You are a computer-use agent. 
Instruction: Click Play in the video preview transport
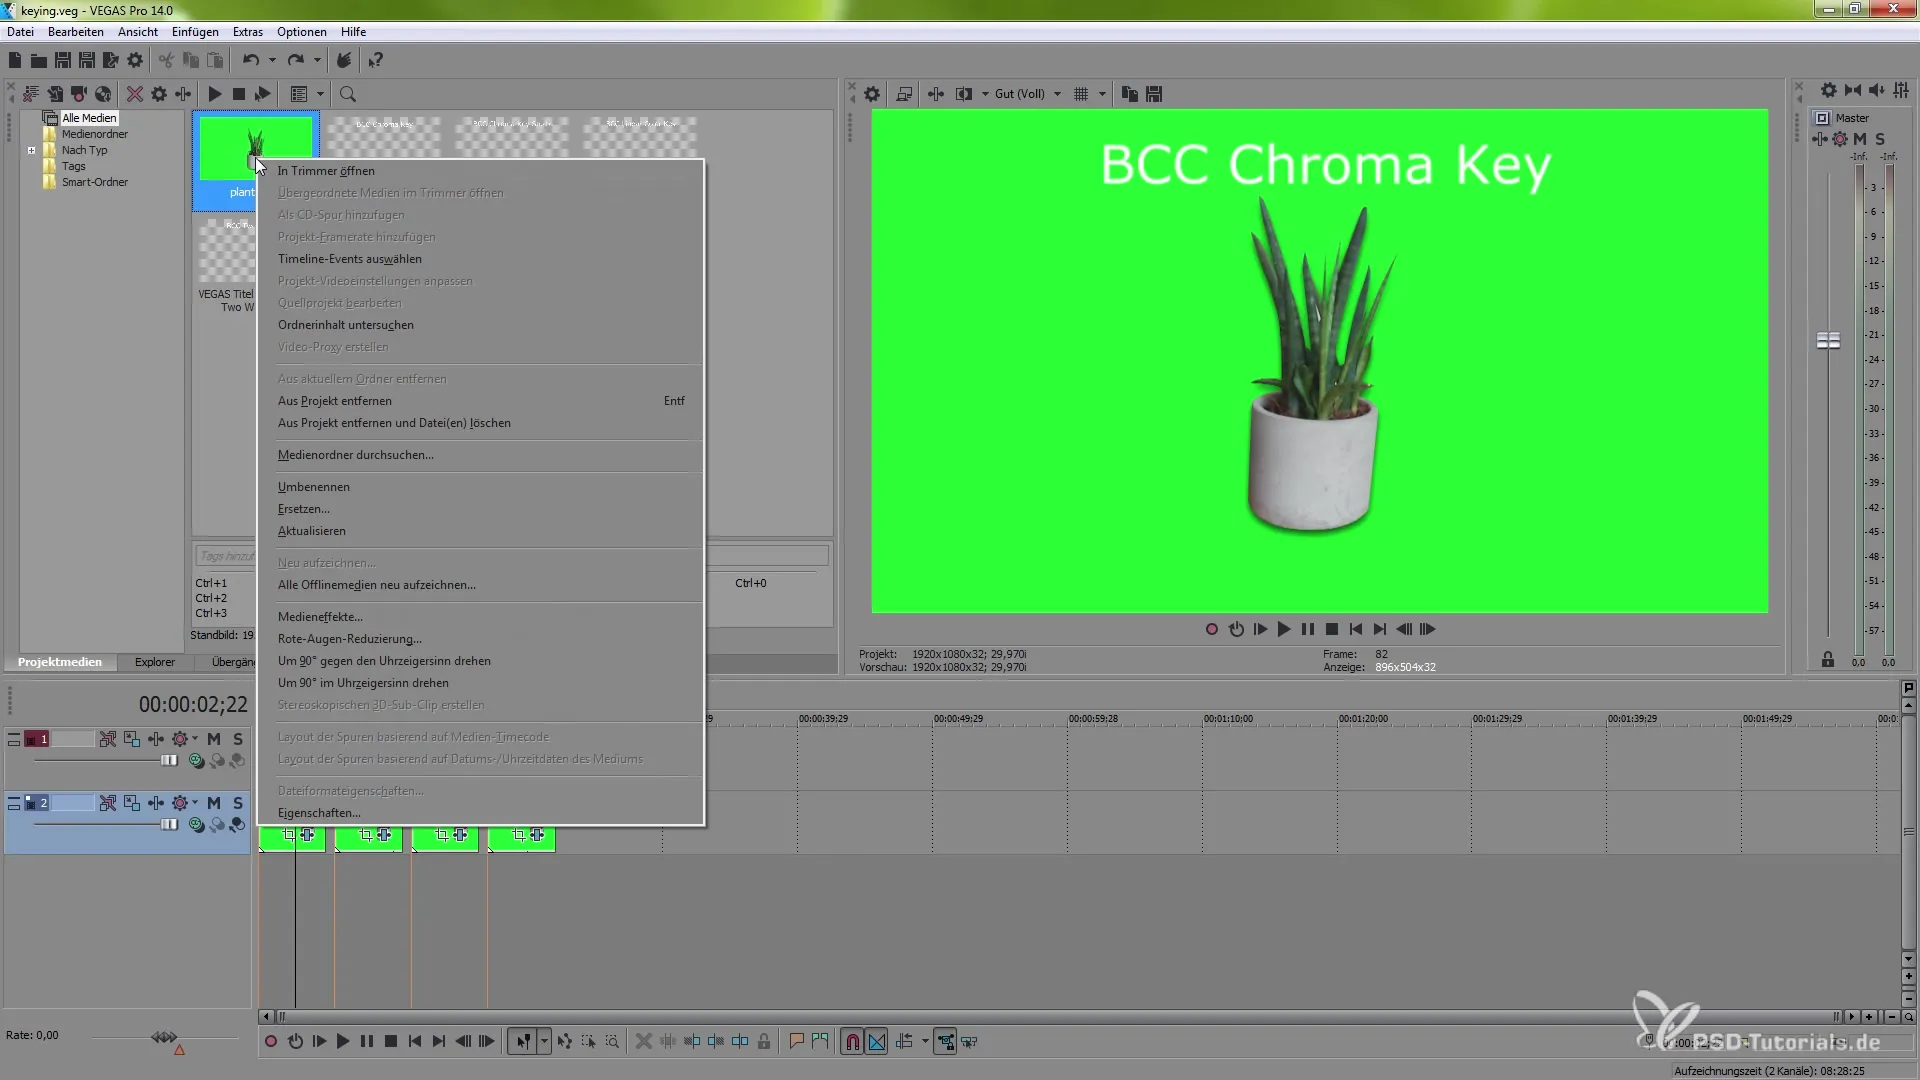tap(1284, 630)
